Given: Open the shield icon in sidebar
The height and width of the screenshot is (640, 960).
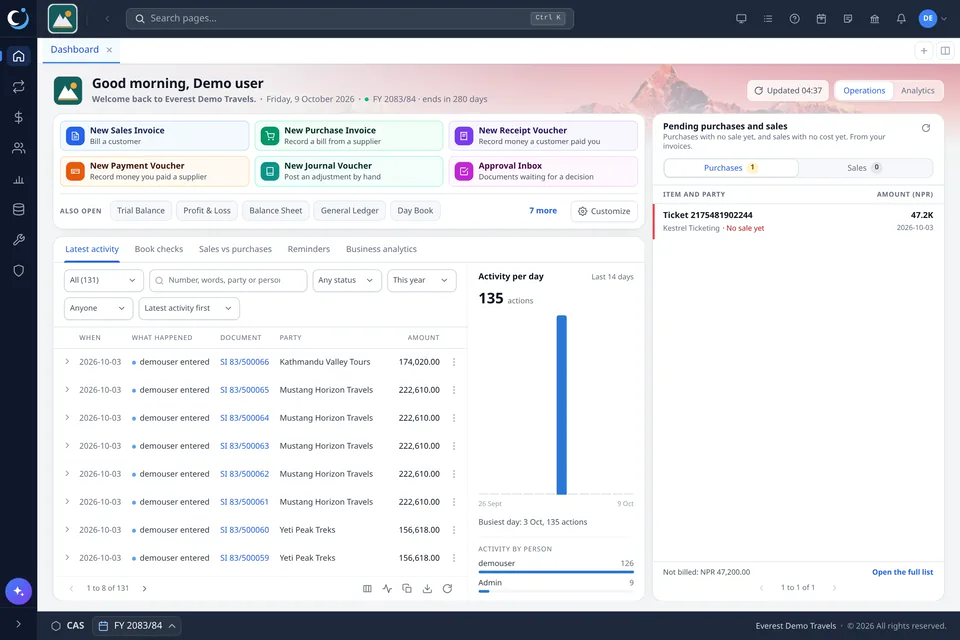Looking at the screenshot, I should click(18, 271).
